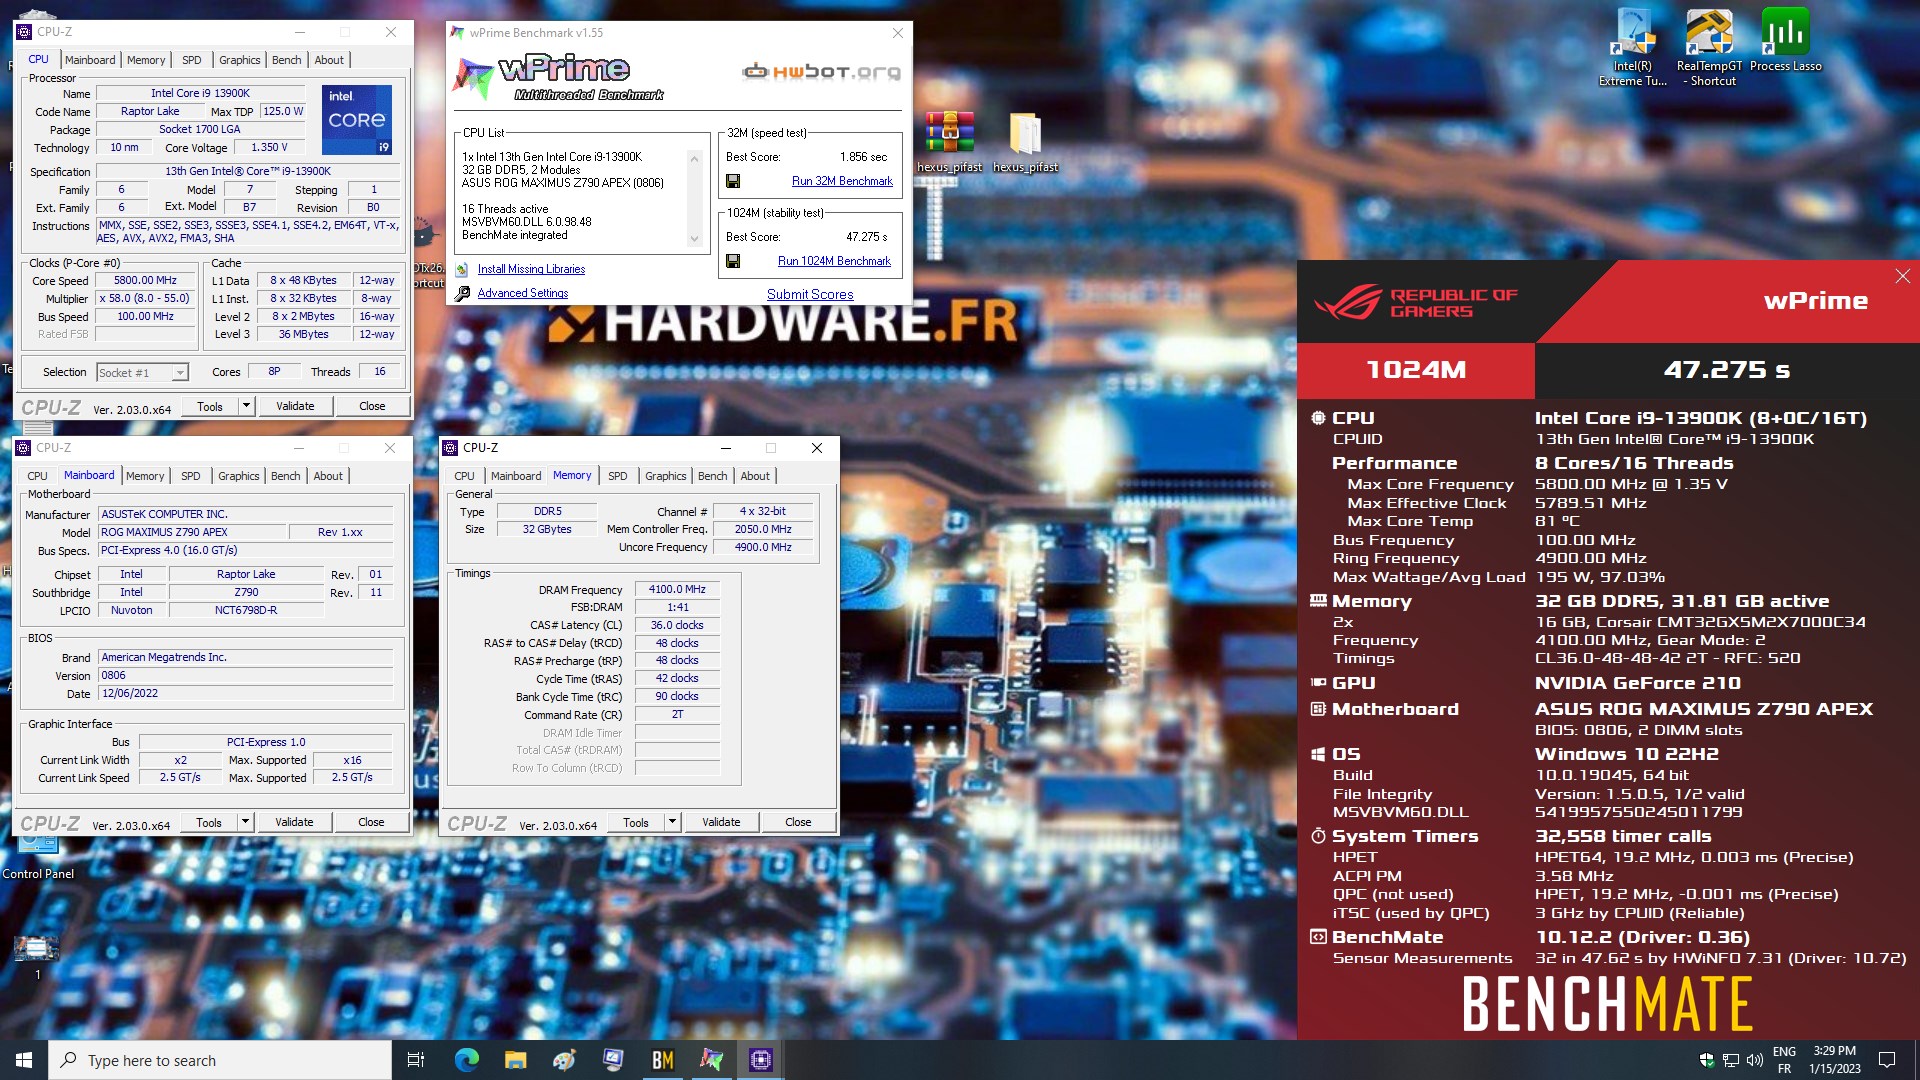Open the volume control in system tray
The image size is (1920, 1080).
1754,1060
